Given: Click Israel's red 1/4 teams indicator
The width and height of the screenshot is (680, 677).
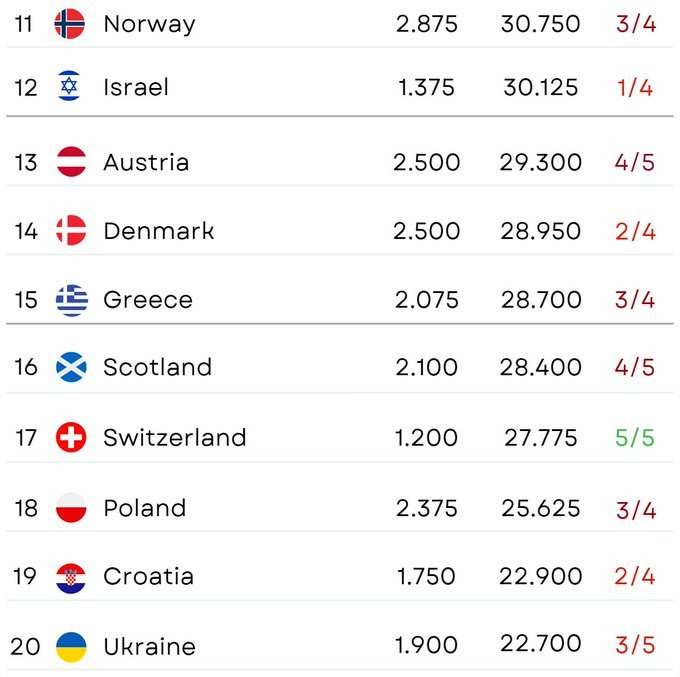Looking at the screenshot, I should point(634,87).
